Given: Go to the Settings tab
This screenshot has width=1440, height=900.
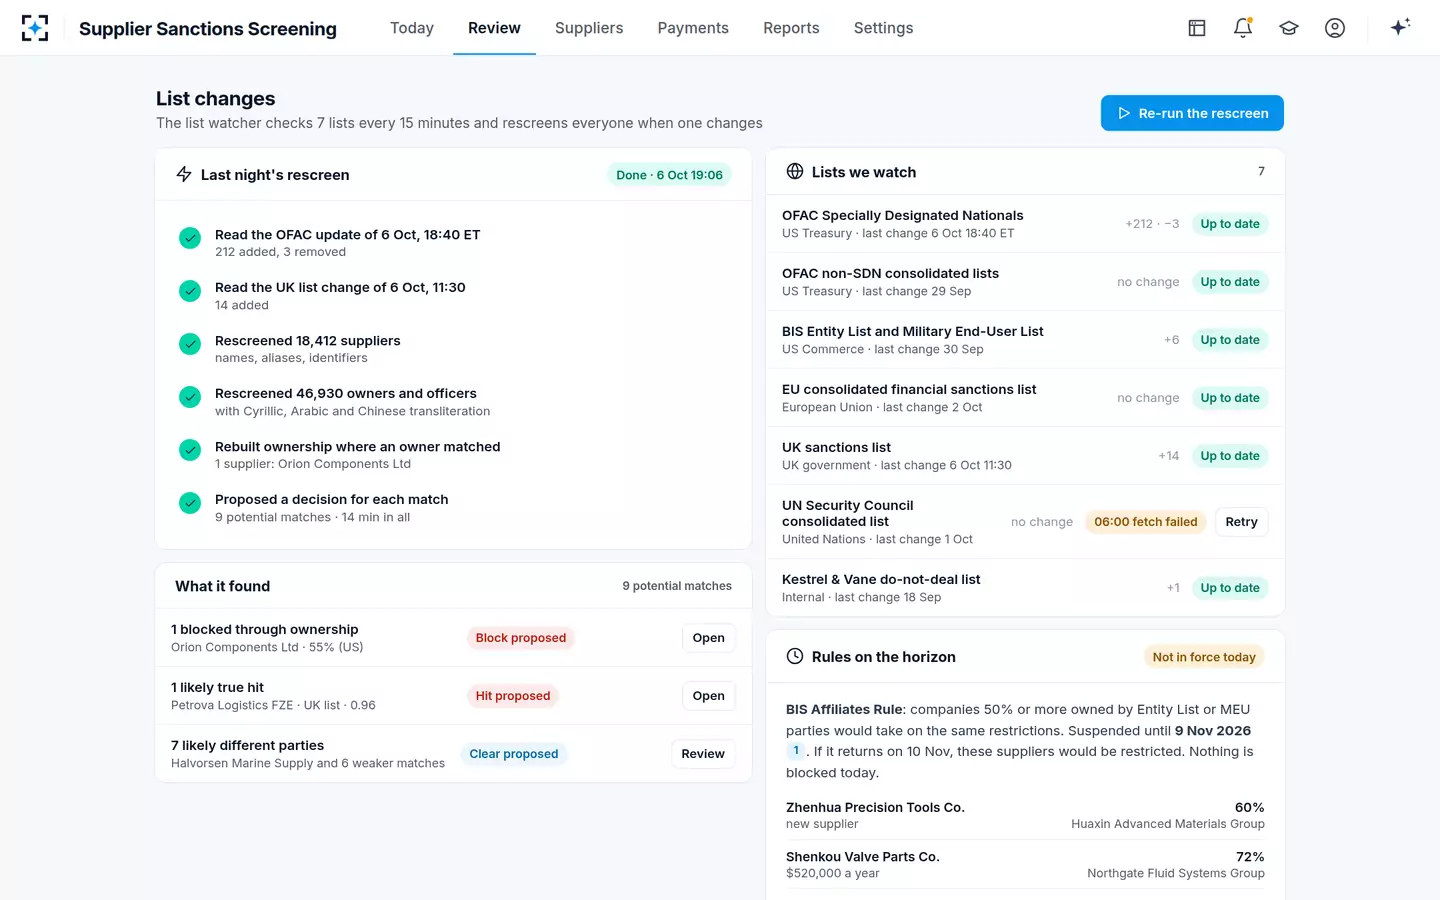Looking at the screenshot, I should click(x=883, y=28).
